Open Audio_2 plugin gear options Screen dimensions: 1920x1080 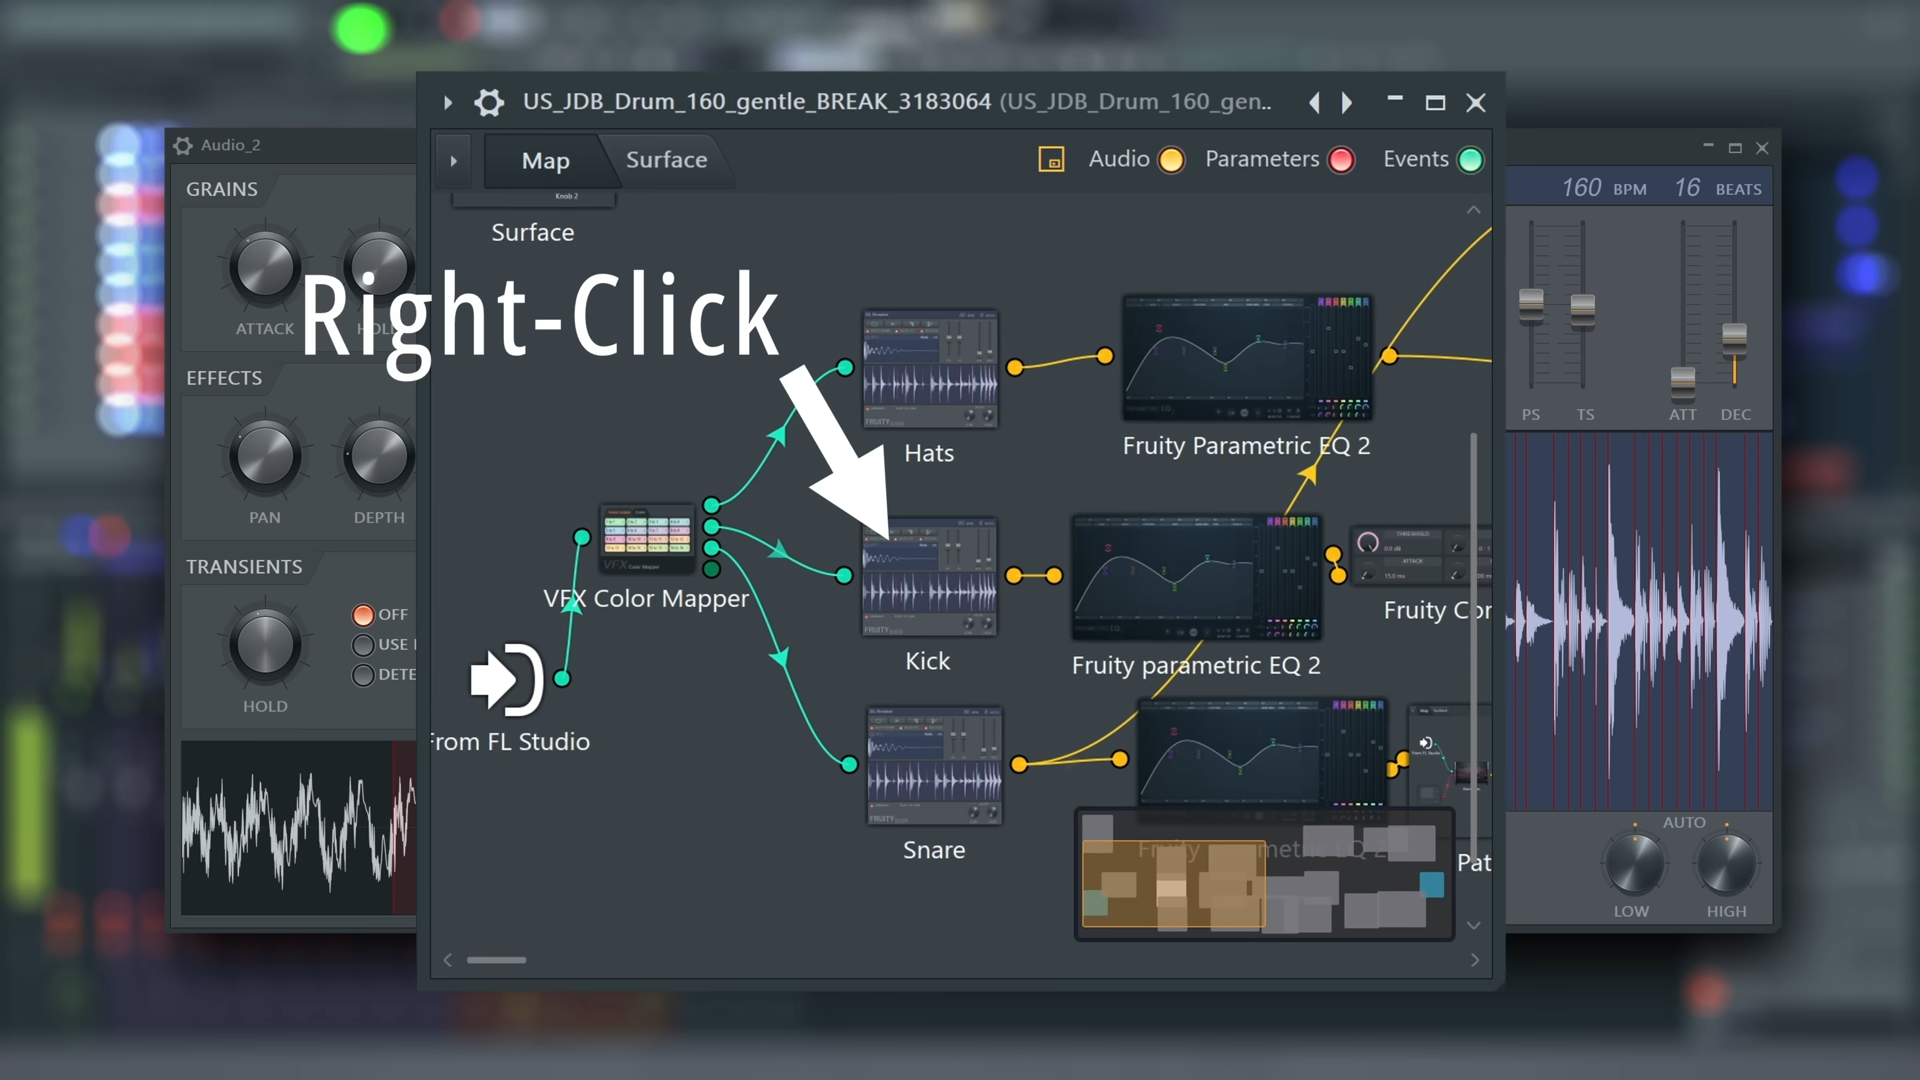pos(183,146)
